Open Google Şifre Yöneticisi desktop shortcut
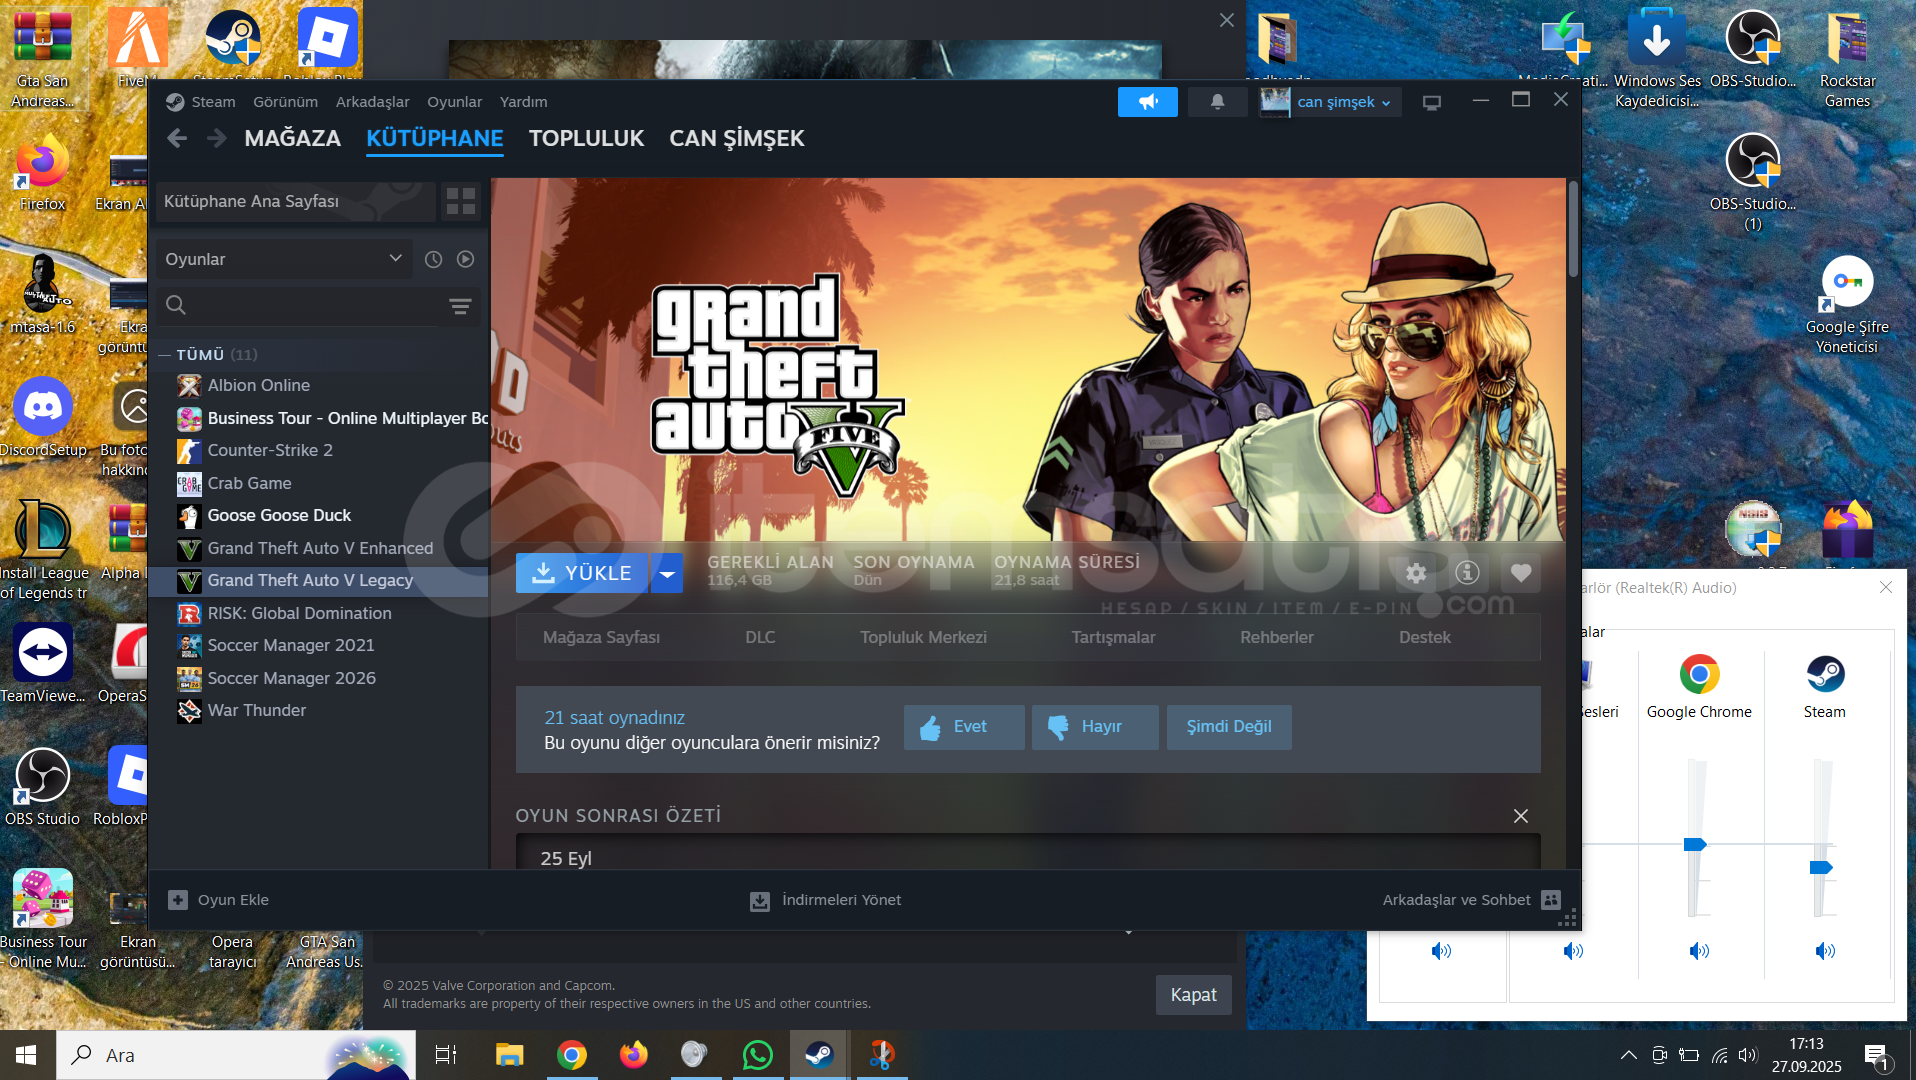1916x1080 pixels. [1847, 305]
